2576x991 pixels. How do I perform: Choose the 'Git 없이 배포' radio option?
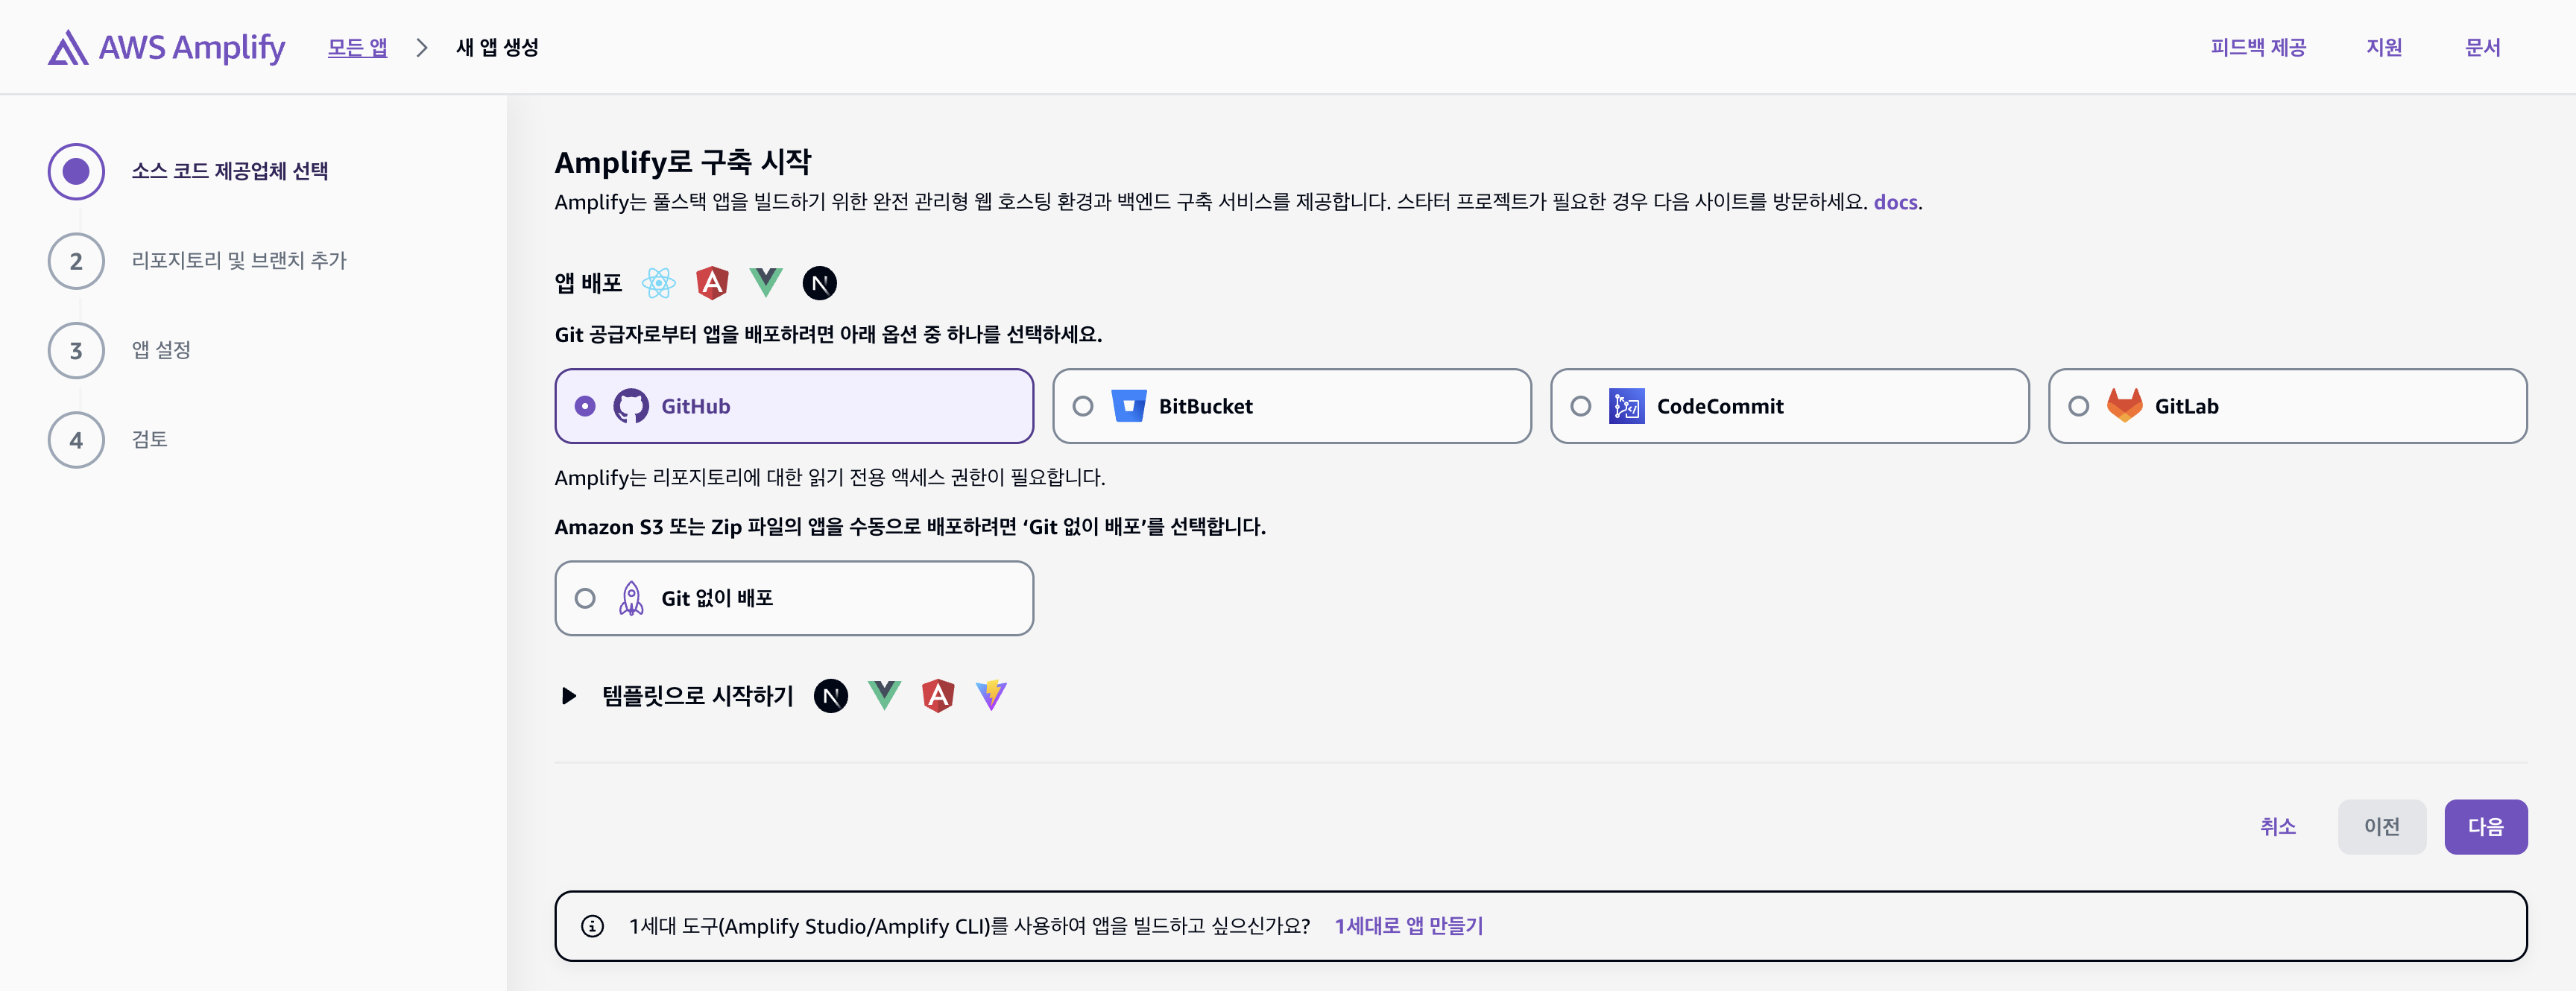[585, 598]
